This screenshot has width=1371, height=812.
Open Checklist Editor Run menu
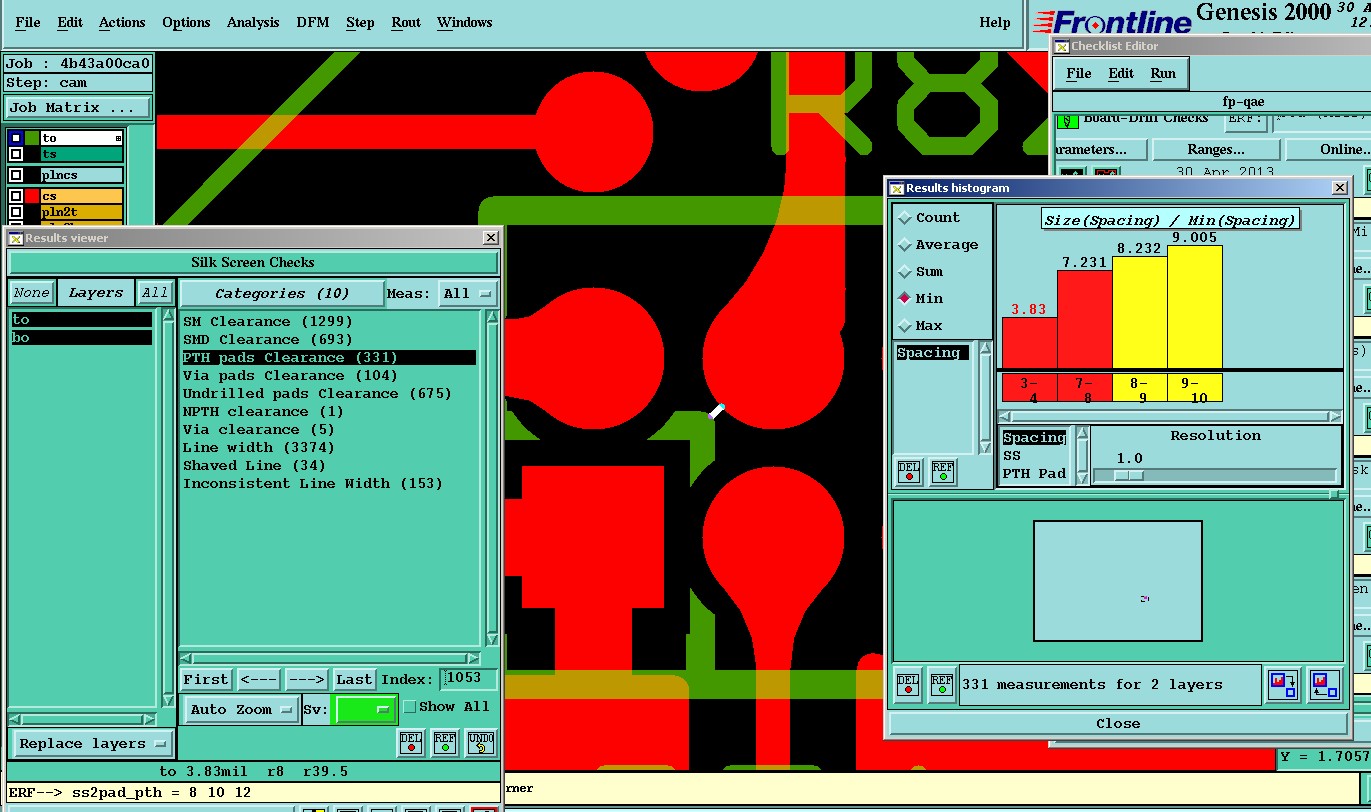[x=1163, y=73]
